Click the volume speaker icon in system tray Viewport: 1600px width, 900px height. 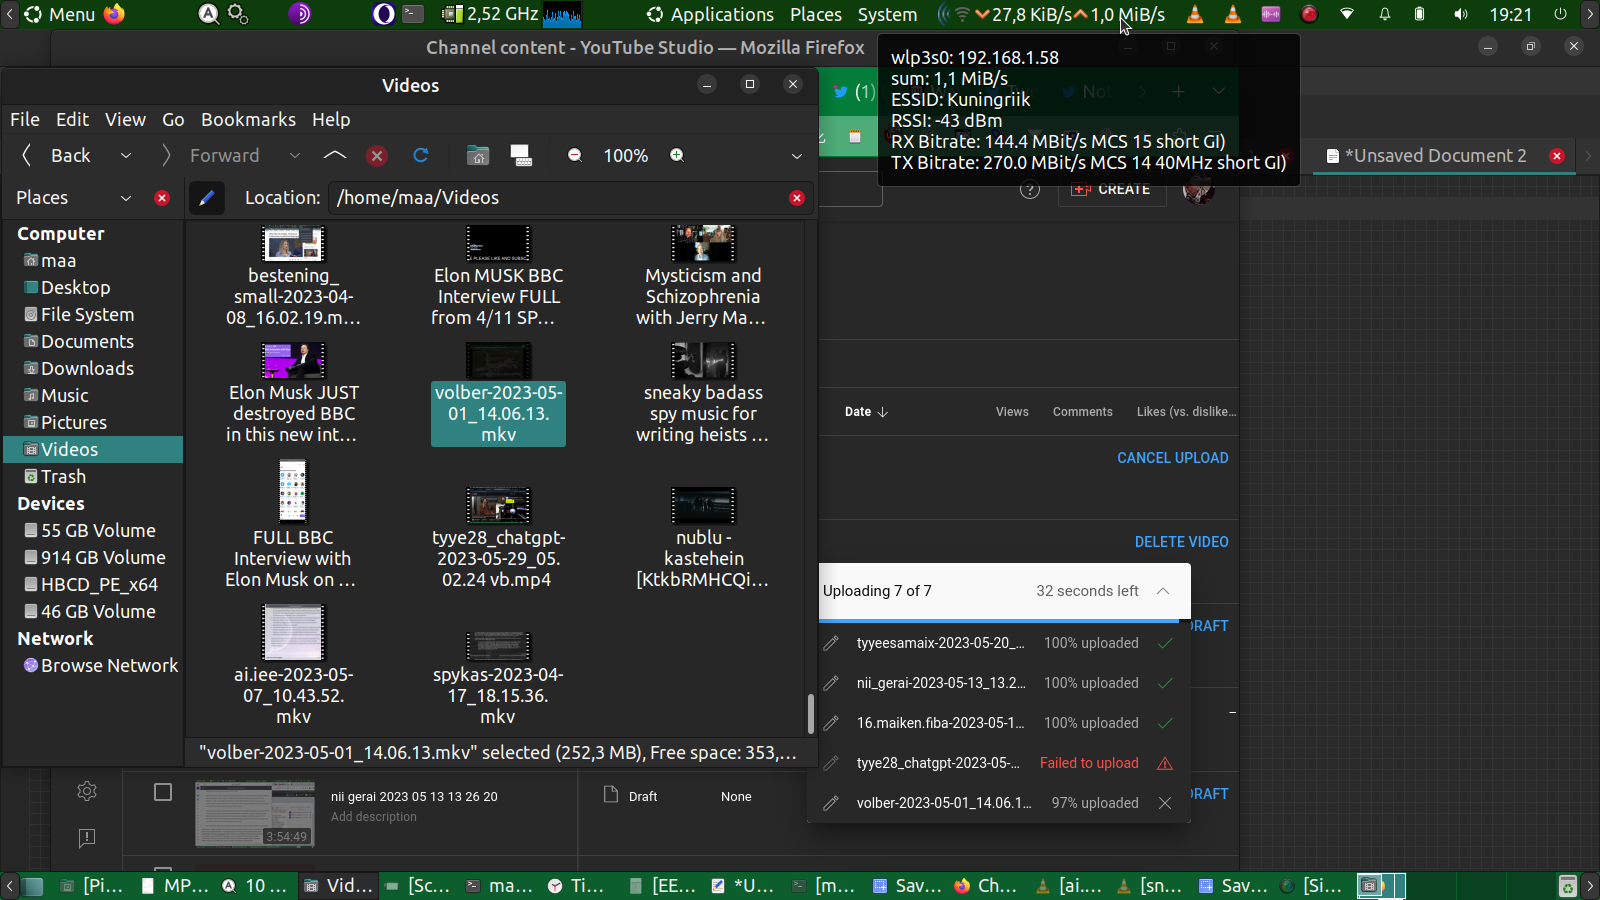(x=1461, y=14)
